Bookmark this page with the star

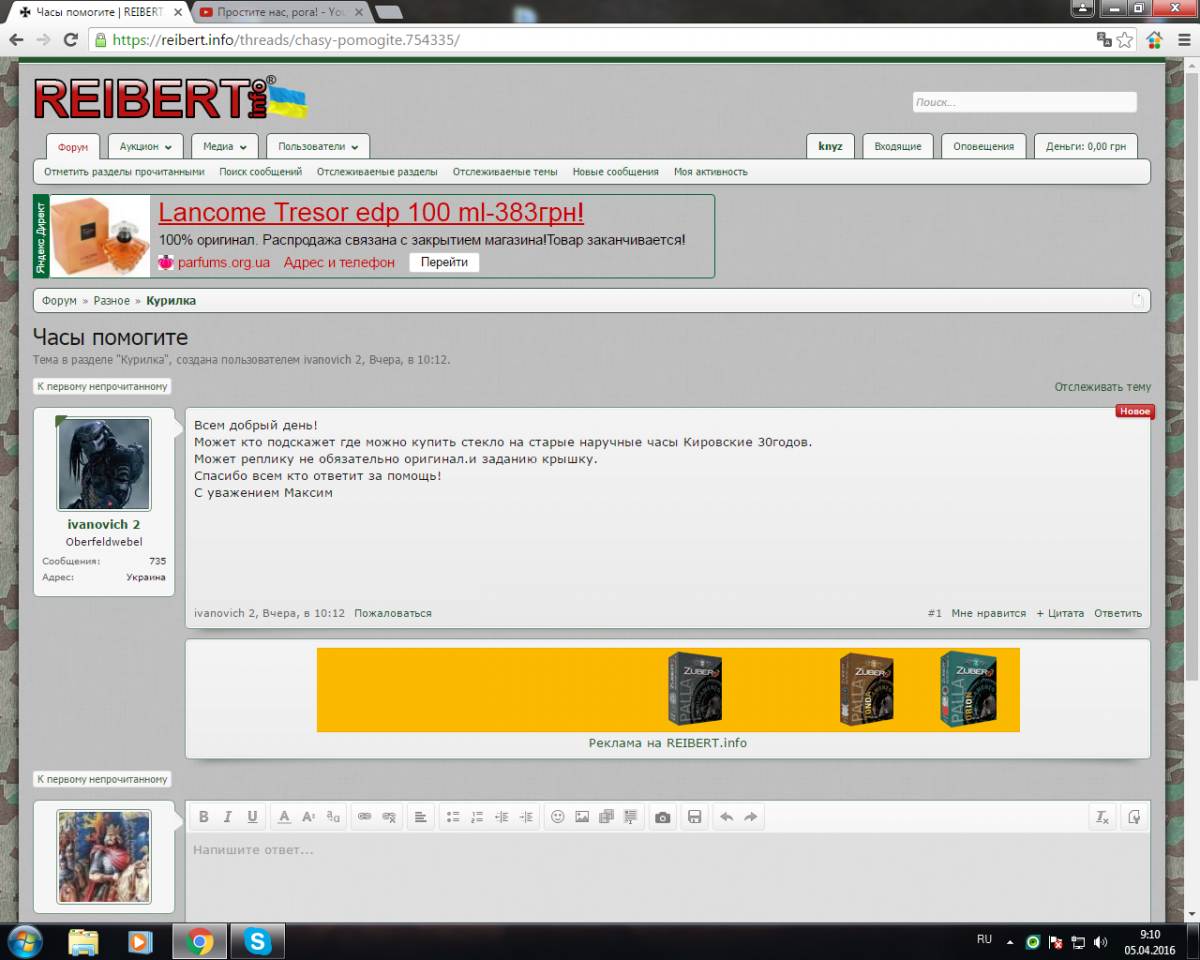point(1125,40)
